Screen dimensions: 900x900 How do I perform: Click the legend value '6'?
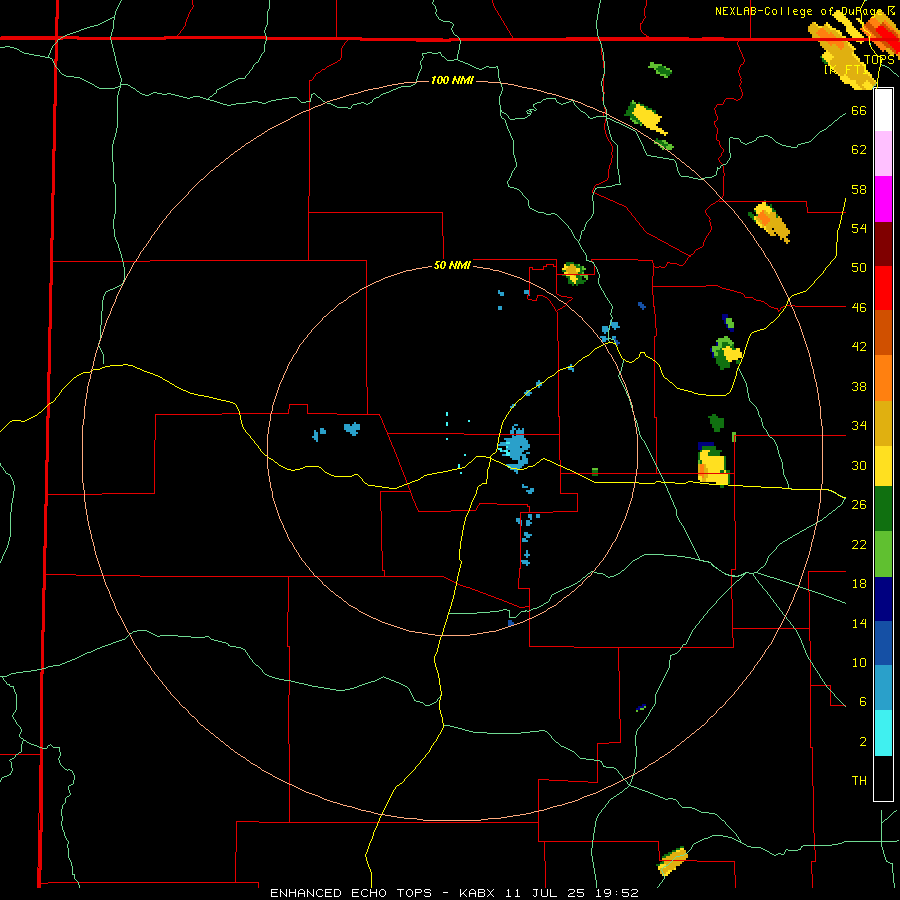click(862, 702)
